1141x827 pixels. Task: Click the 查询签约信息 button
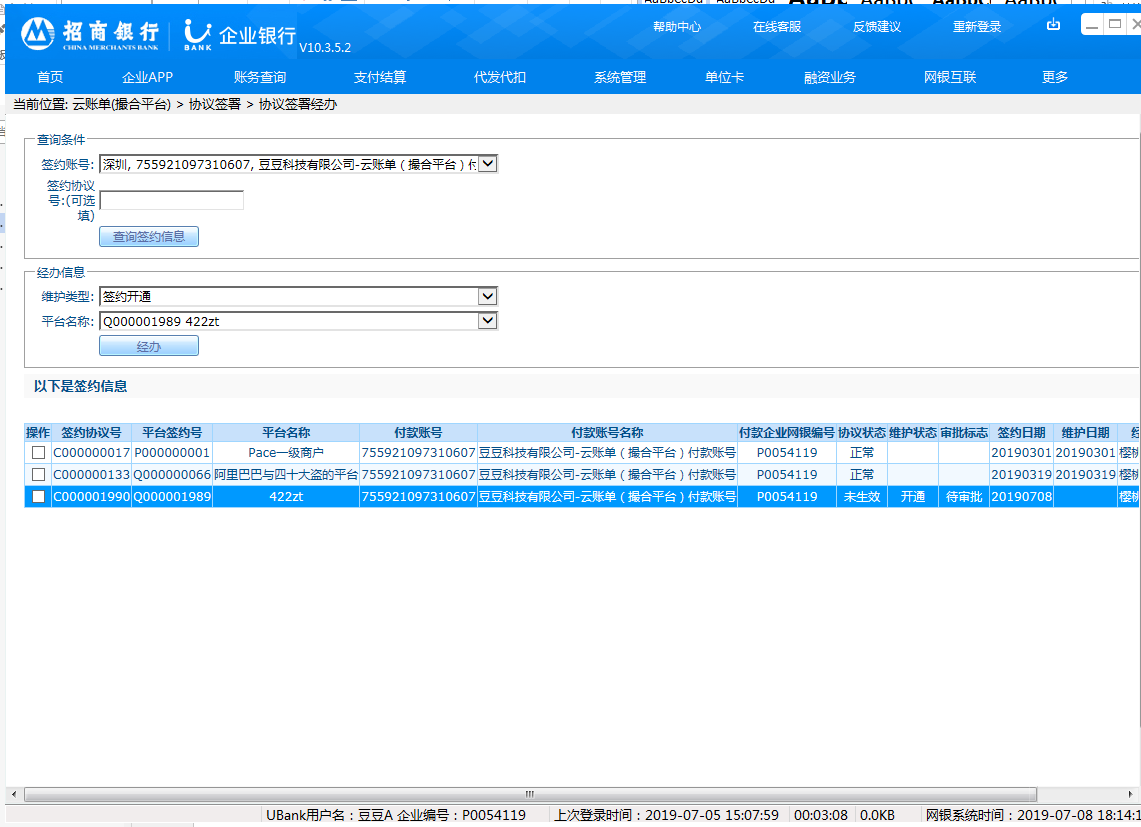click(x=149, y=237)
